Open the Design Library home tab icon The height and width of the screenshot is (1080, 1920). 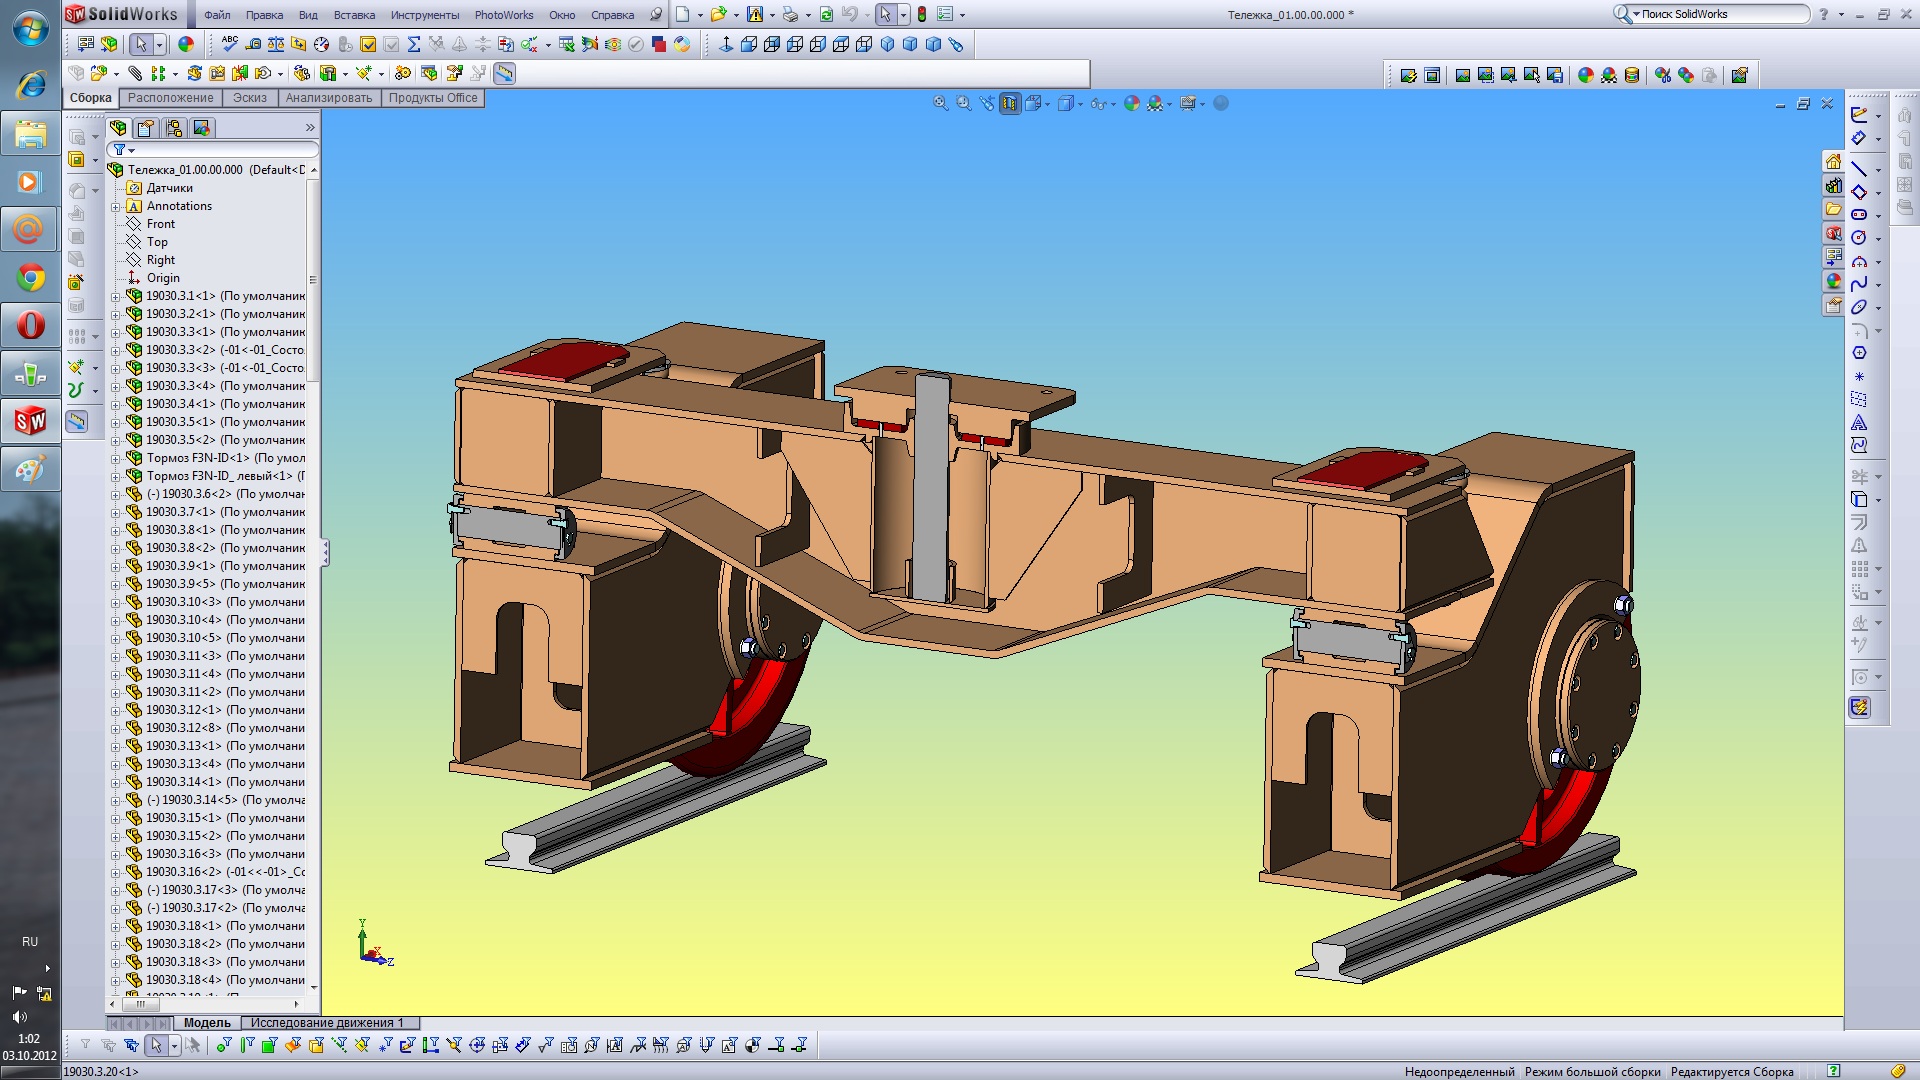1833,162
